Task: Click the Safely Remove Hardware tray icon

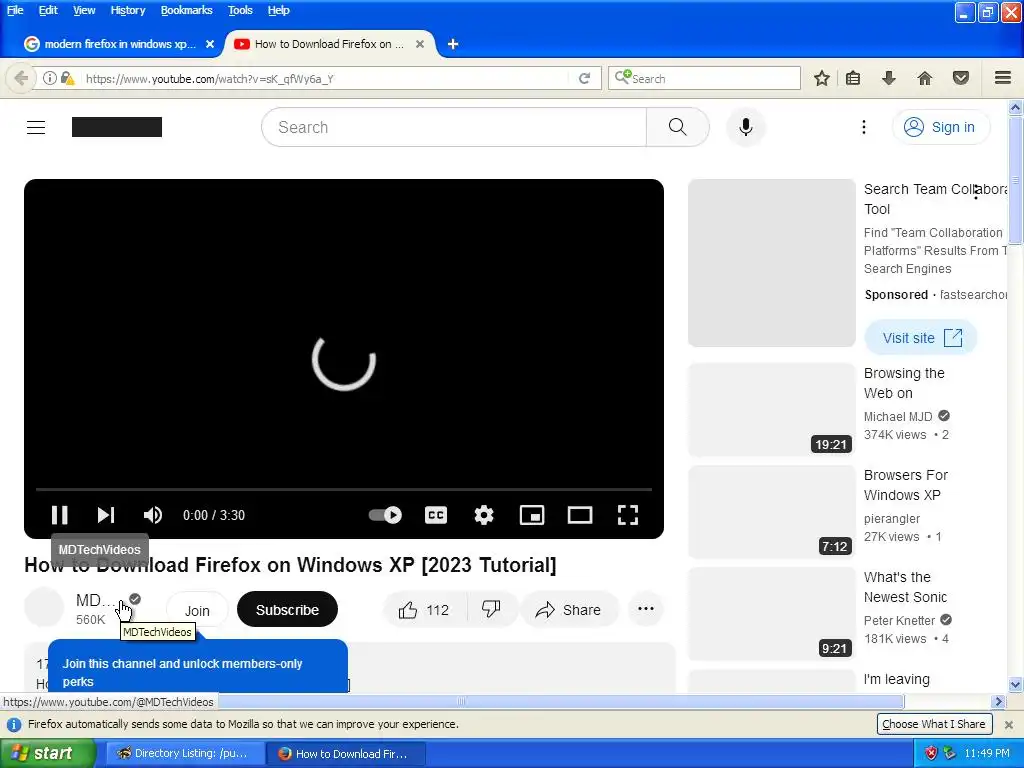Action: 949,753
